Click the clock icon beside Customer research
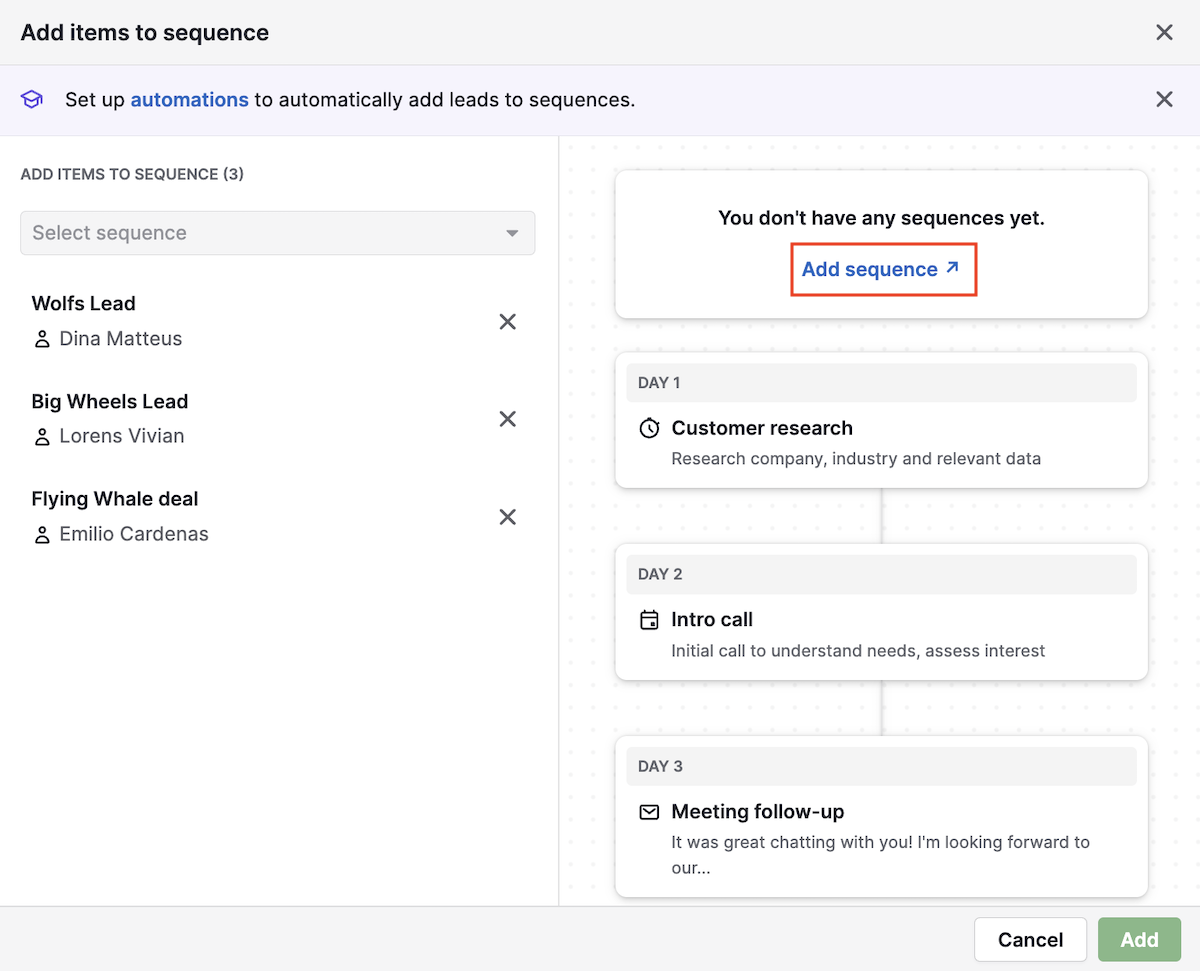Screen dimensions: 1200x971 (x=649, y=428)
